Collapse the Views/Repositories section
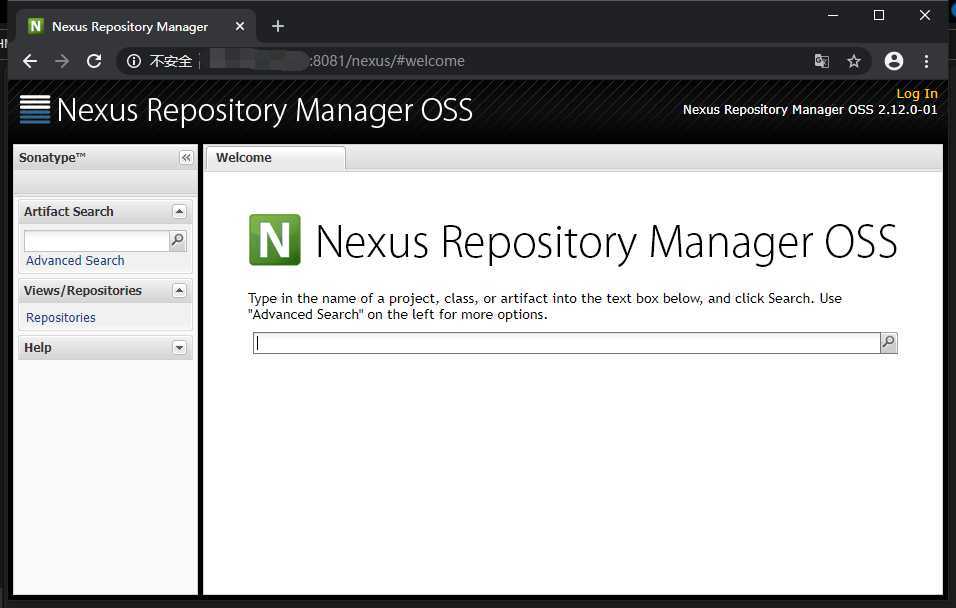 [x=179, y=290]
